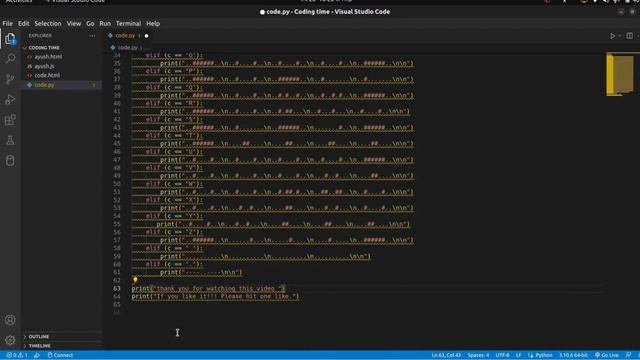This screenshot has height=360, width=640.
Task: Open the Go menu
Action: 90,24
